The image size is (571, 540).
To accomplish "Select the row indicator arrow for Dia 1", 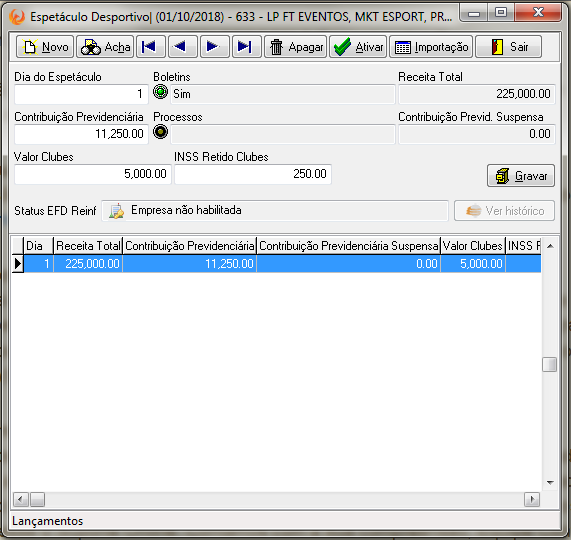I will tap(17, 264).
